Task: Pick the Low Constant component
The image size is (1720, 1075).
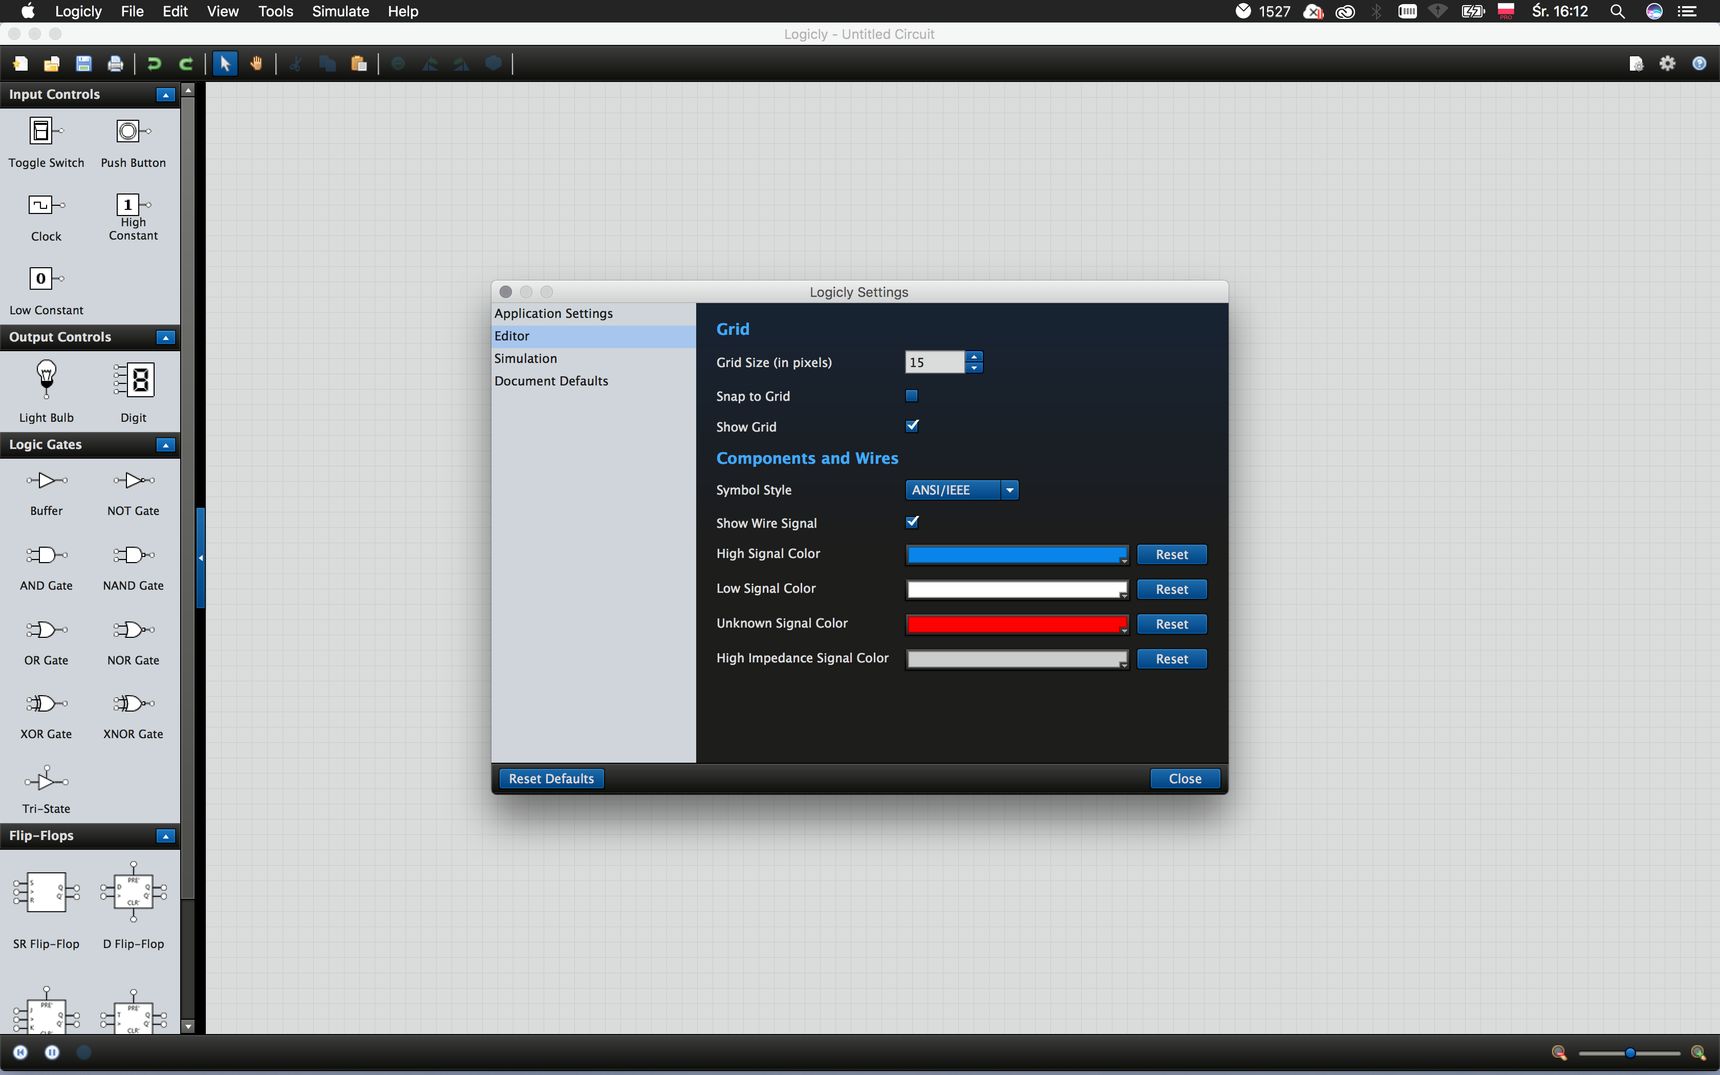Action: pos(46,291)
